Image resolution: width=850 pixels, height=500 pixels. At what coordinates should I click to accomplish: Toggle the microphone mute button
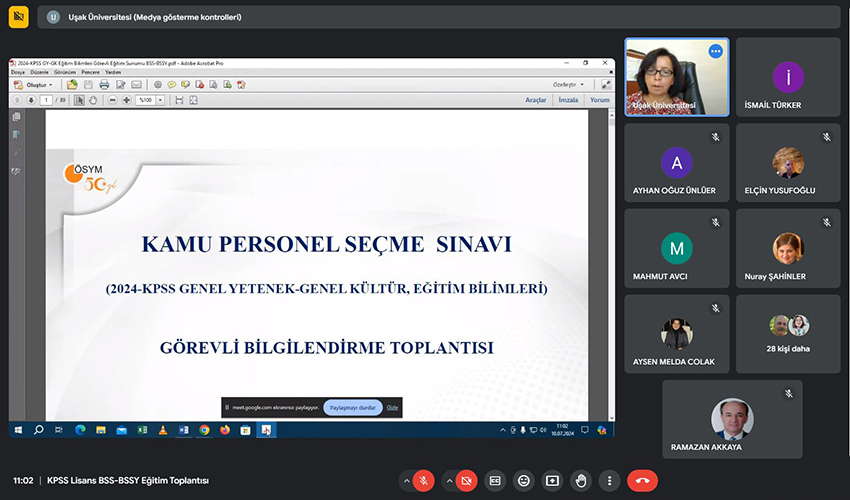423,481
